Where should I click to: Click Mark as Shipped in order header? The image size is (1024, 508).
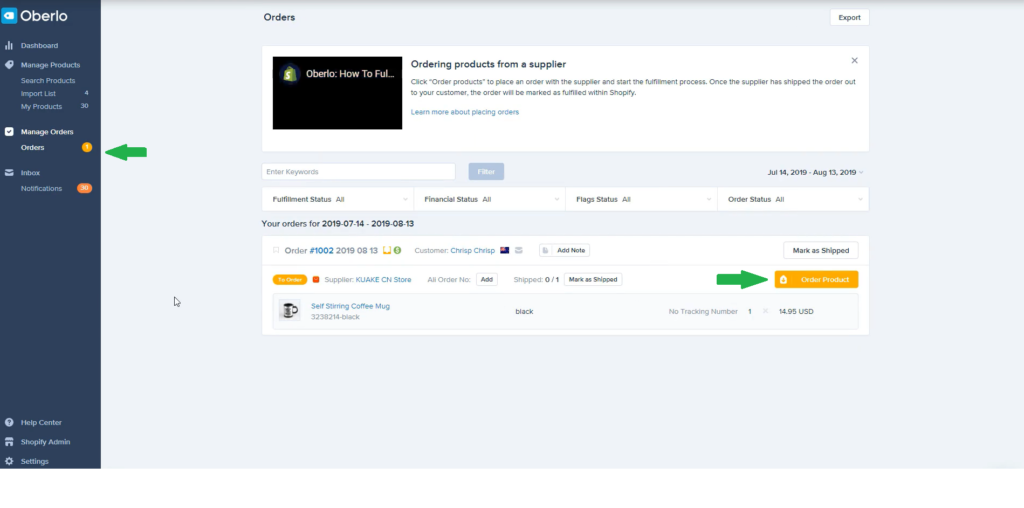[820, 250]
